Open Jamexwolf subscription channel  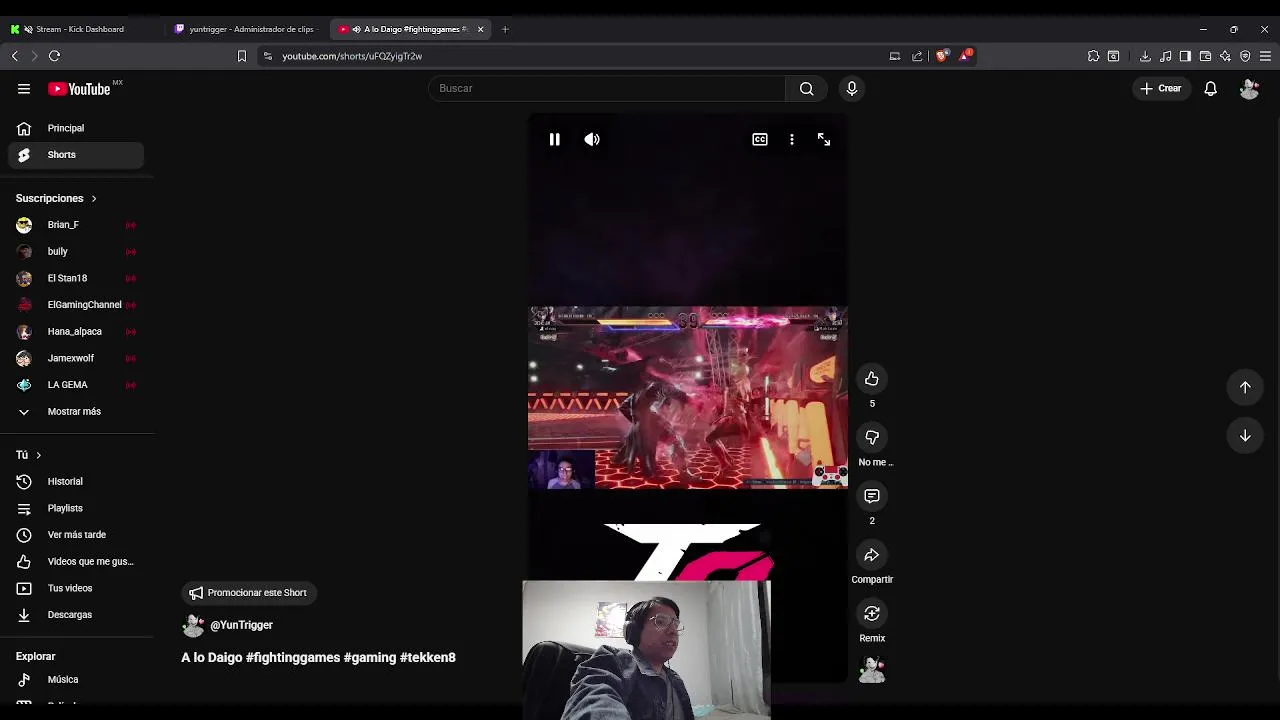click(76, 358)
